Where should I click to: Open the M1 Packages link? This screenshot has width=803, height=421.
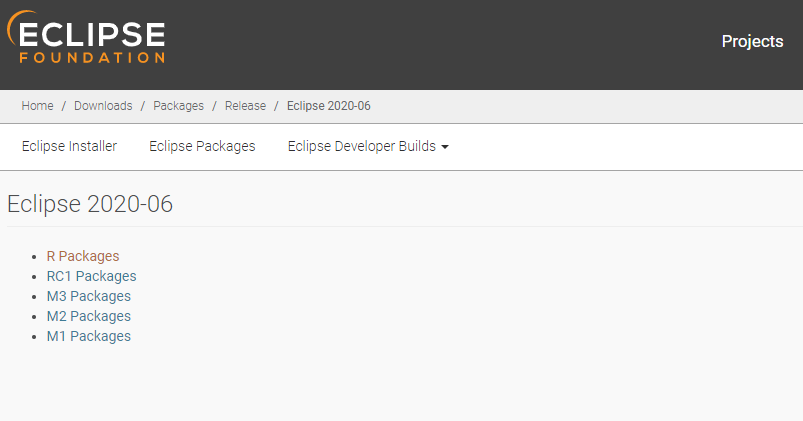tap(89, 336)
